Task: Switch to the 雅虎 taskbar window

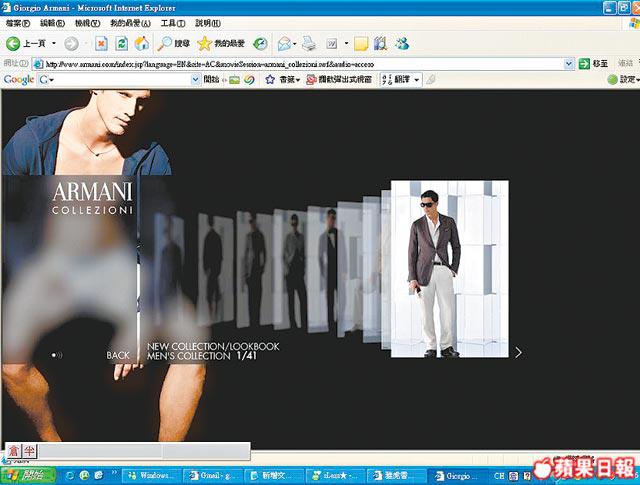Action: tap(396, 476)
